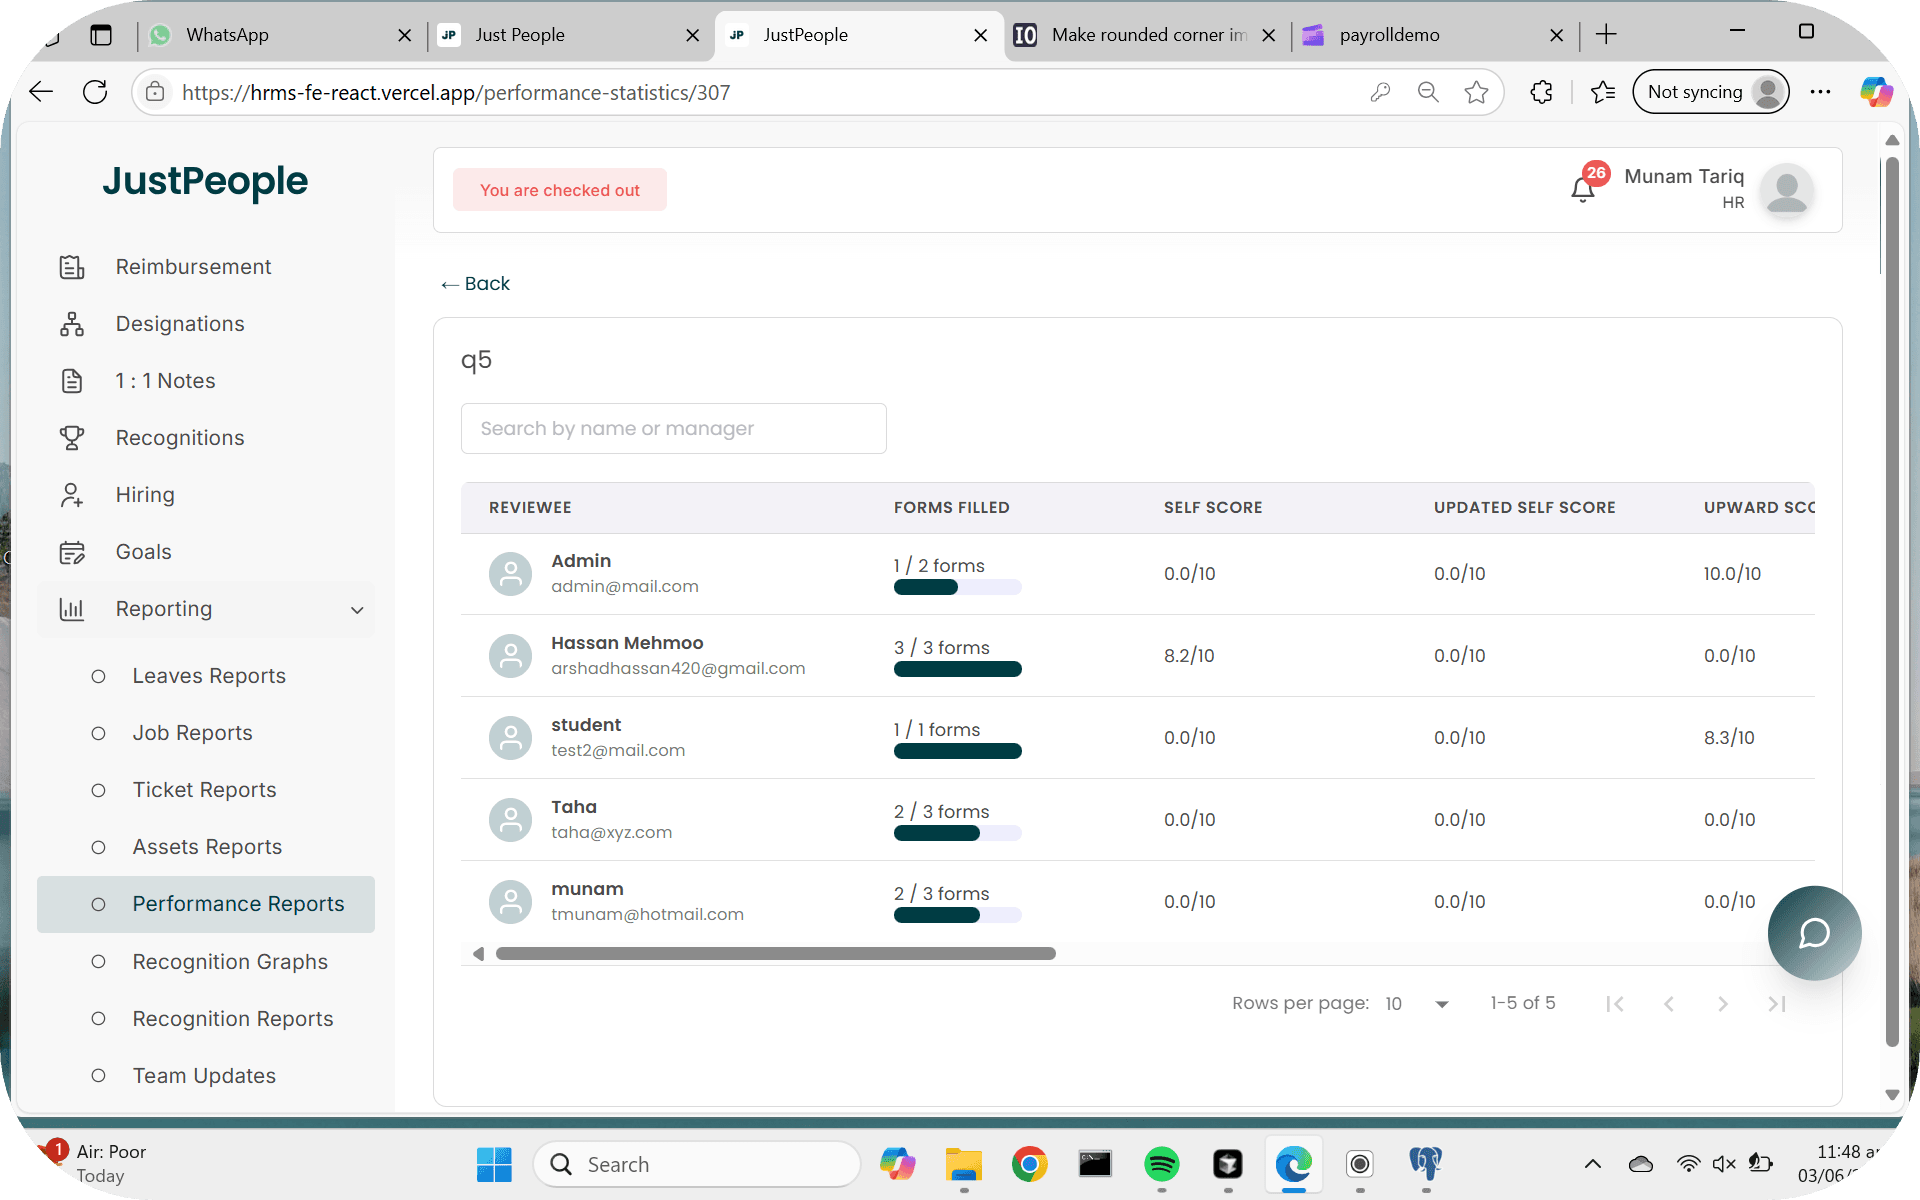This screenshot has height=1200, width=1920.
Task: Click Munam Tariq profile avatar
Action: pyautogui.click(x=1786, y=190)
